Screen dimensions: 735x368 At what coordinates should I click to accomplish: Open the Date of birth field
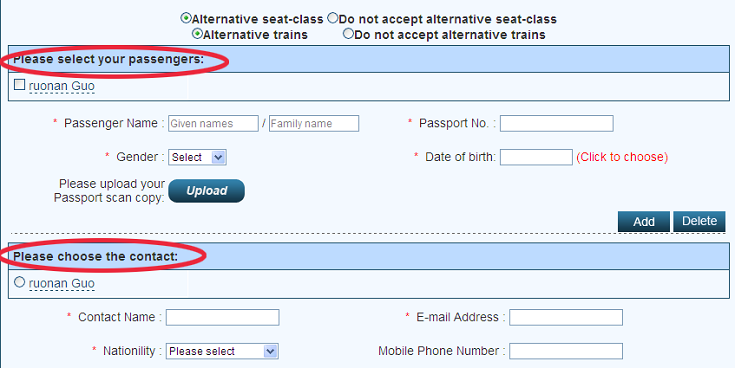coord(536,157)
